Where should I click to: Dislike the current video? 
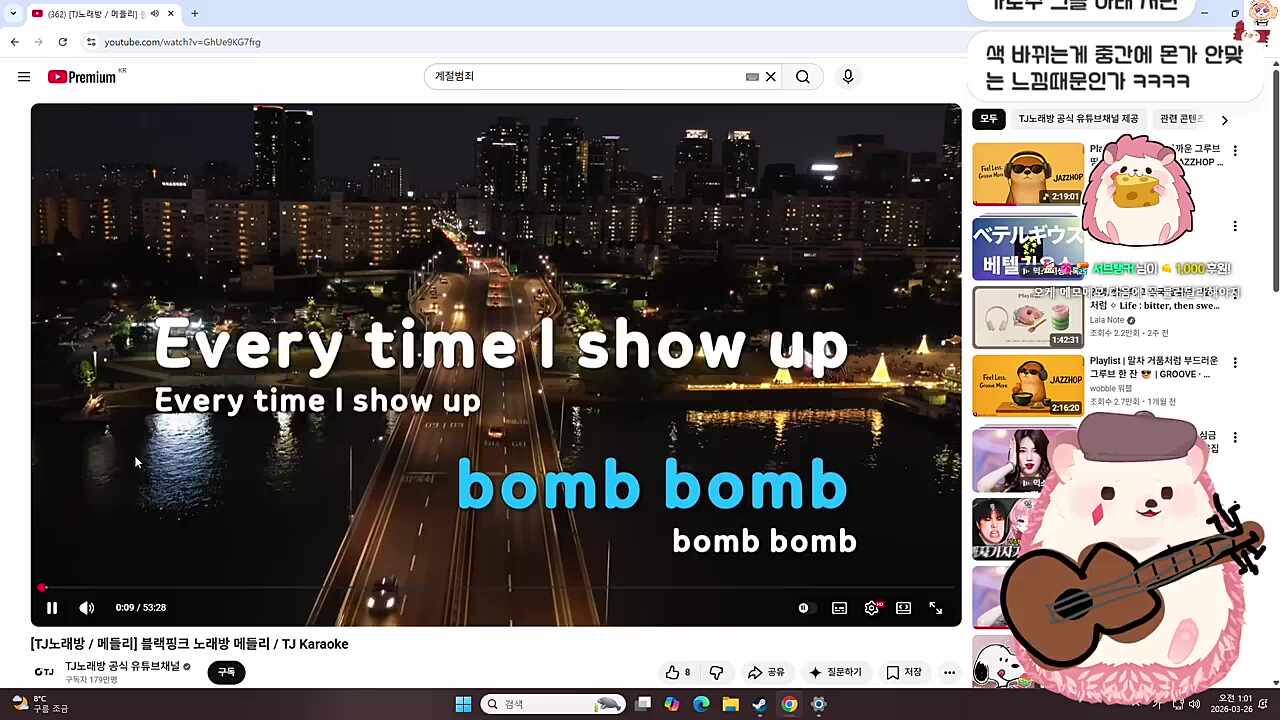[x=716, y=673]
